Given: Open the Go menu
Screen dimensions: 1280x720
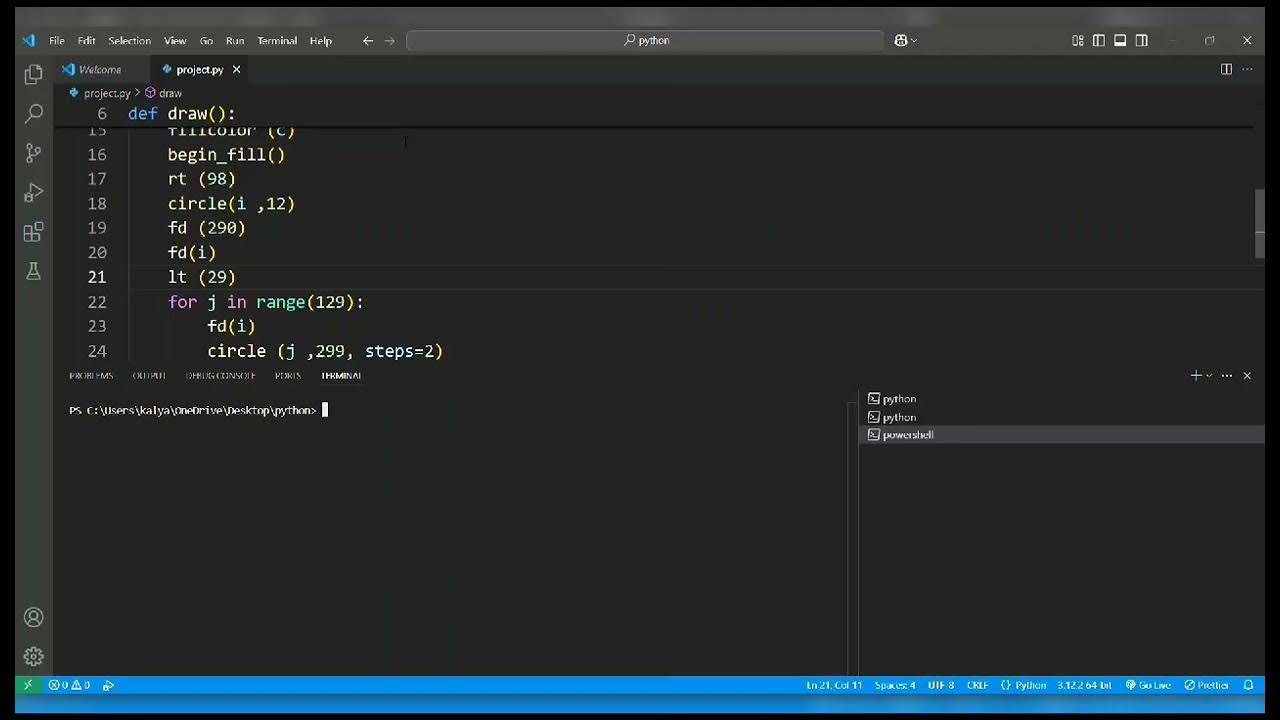Looking at the screenshot, I should click(206, 41).
